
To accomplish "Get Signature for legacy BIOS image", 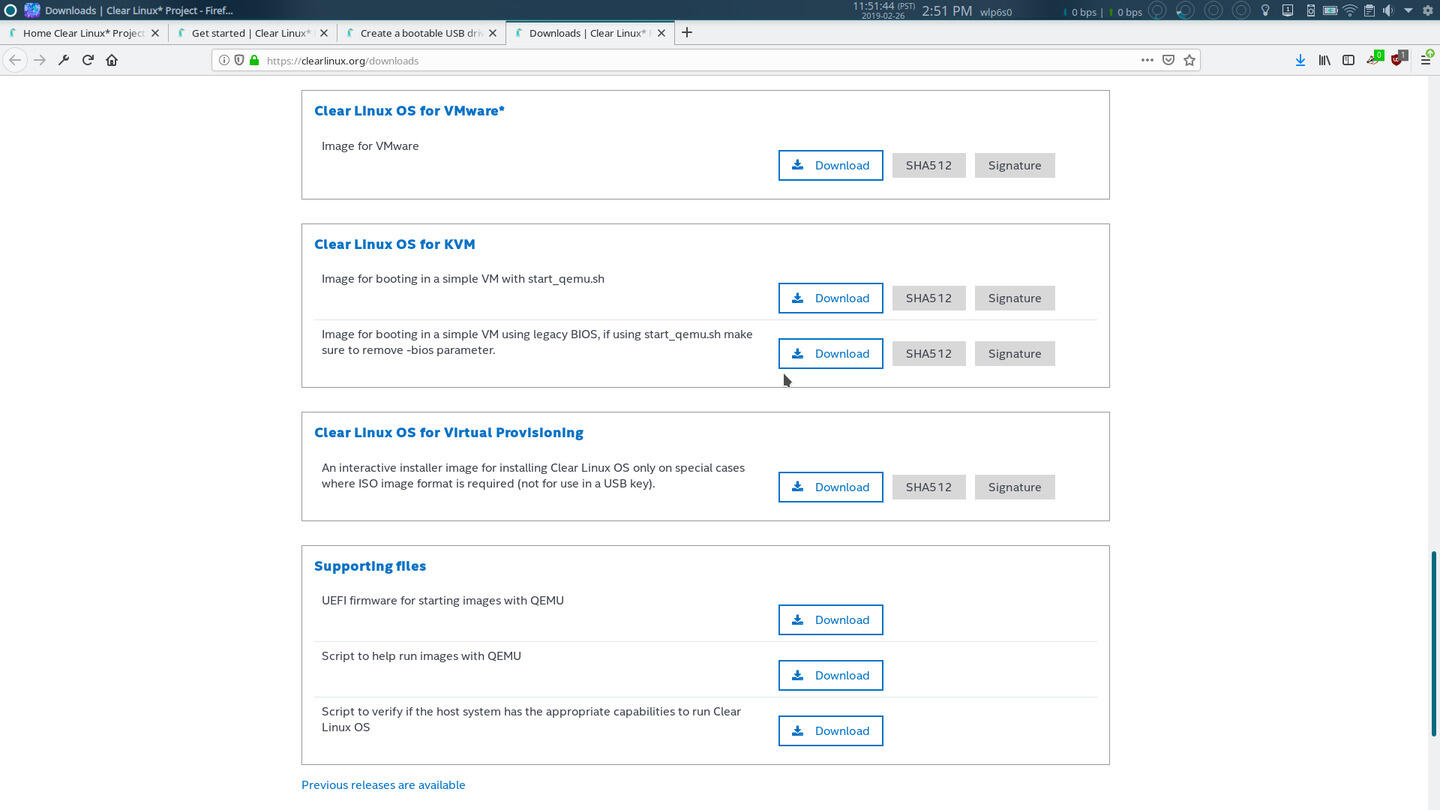I will coord(1014,353).
